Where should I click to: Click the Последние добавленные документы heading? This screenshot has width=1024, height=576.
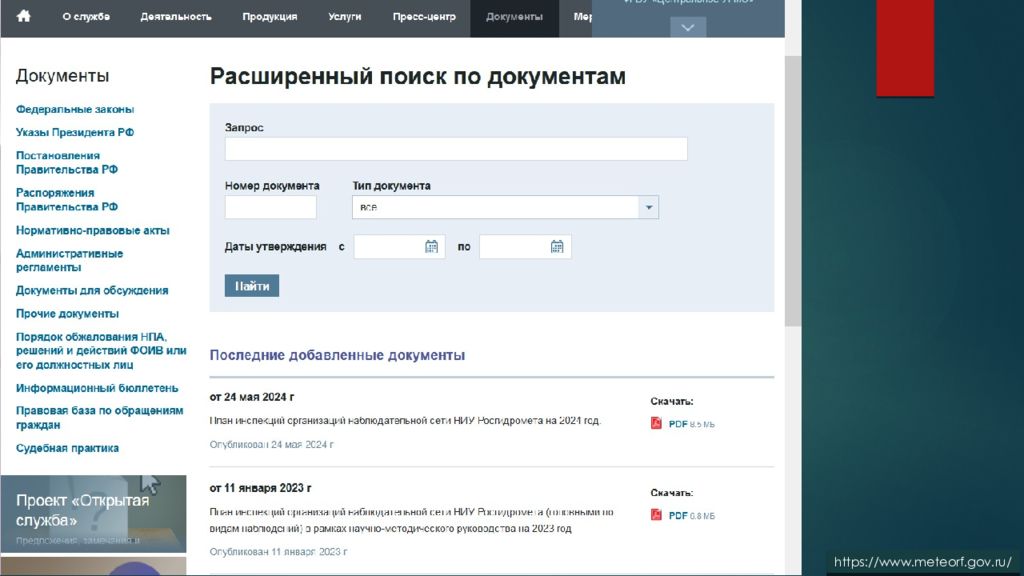click(337, 355)
